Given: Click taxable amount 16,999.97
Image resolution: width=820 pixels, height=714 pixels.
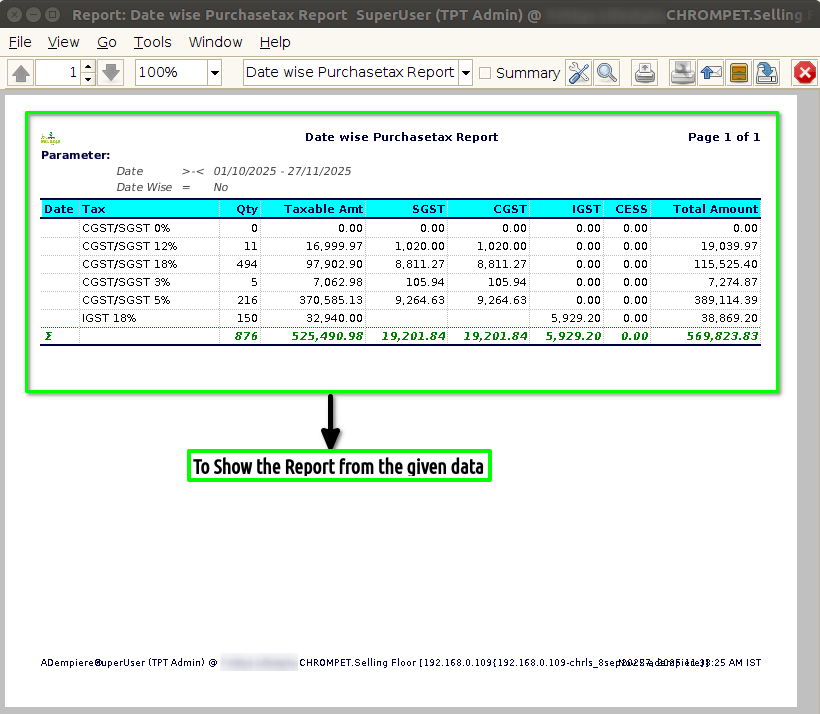Looking at the screenshot, I should click(x=334, y=246).
